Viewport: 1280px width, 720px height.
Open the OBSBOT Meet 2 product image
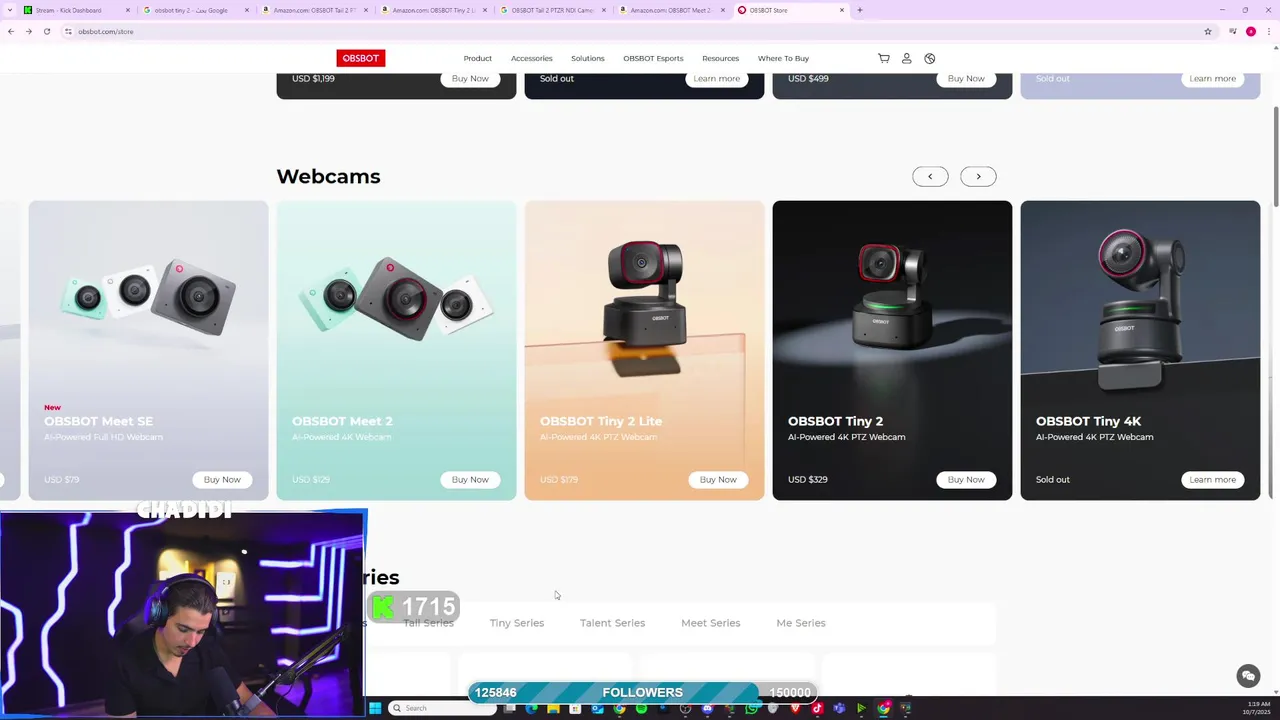[396, 298]
